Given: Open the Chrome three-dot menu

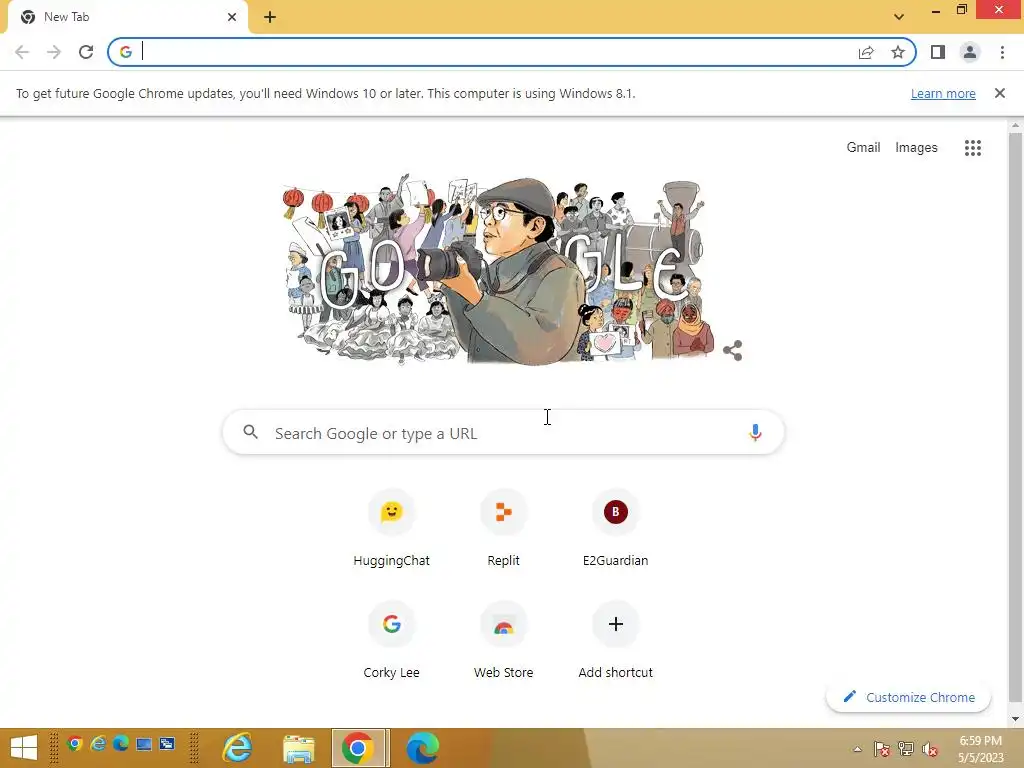Looking at the screenshot, I should click(1002, 52).
